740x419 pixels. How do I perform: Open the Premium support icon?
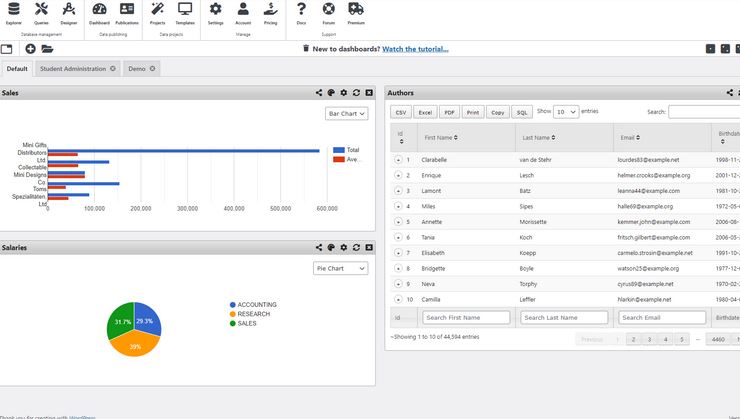pos(356,13)
